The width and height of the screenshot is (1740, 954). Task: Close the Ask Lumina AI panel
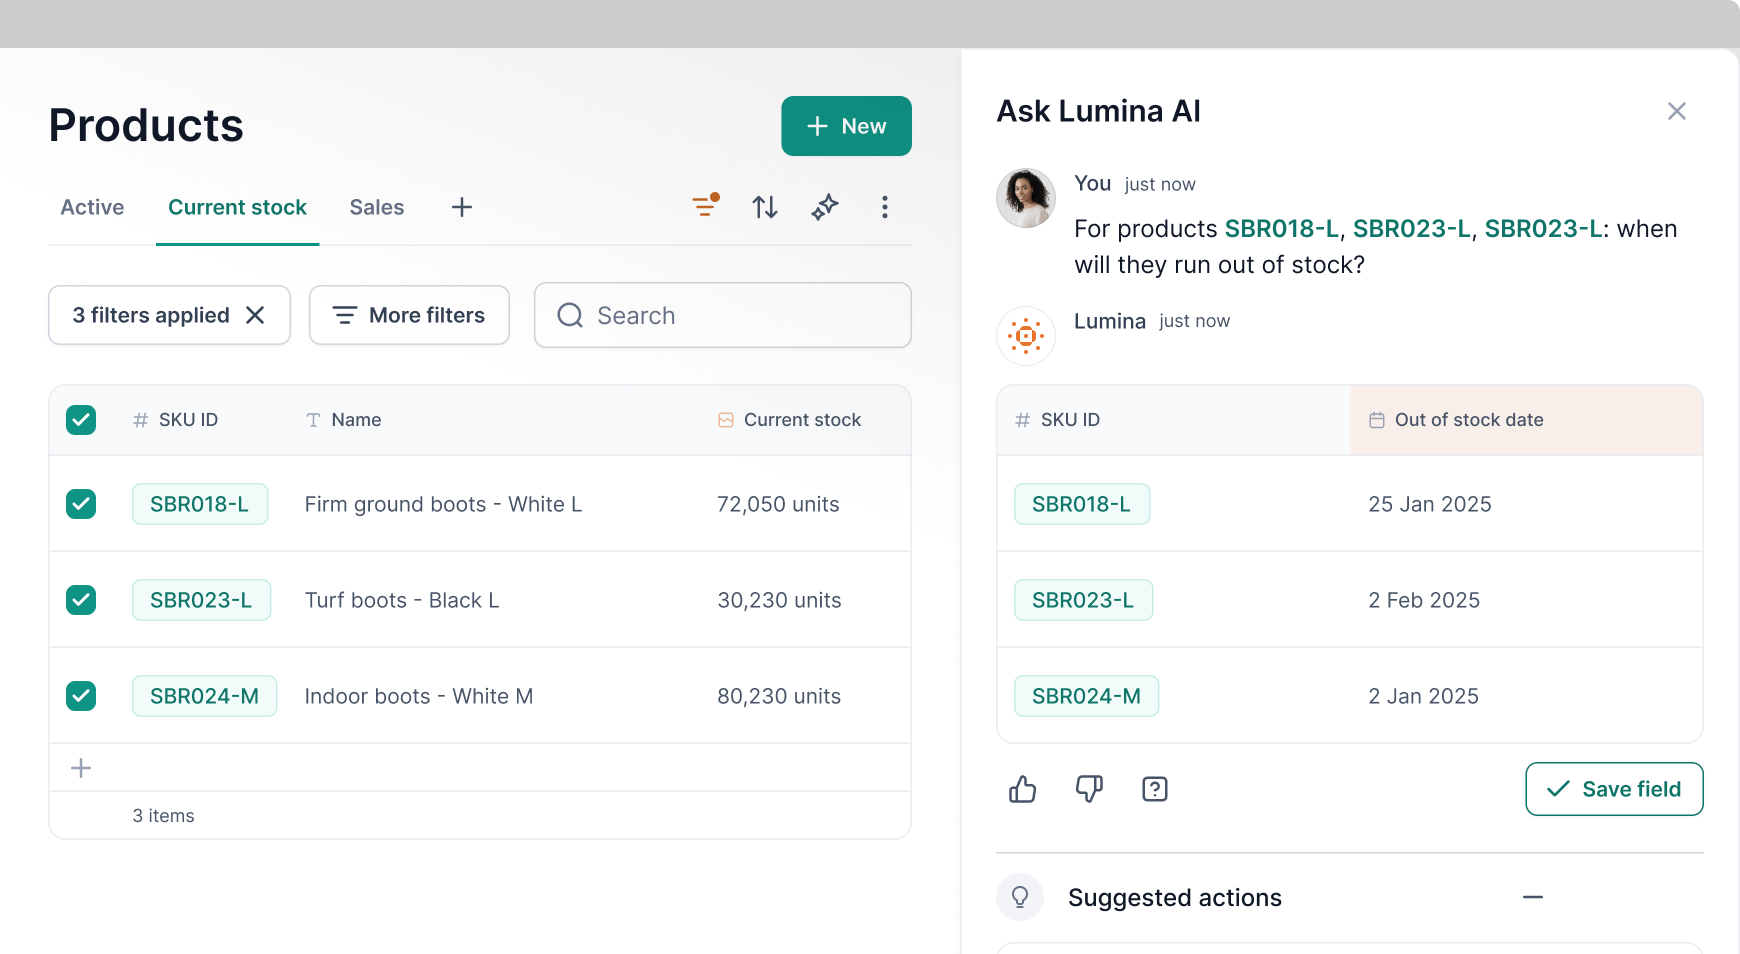coord(1677,111)
